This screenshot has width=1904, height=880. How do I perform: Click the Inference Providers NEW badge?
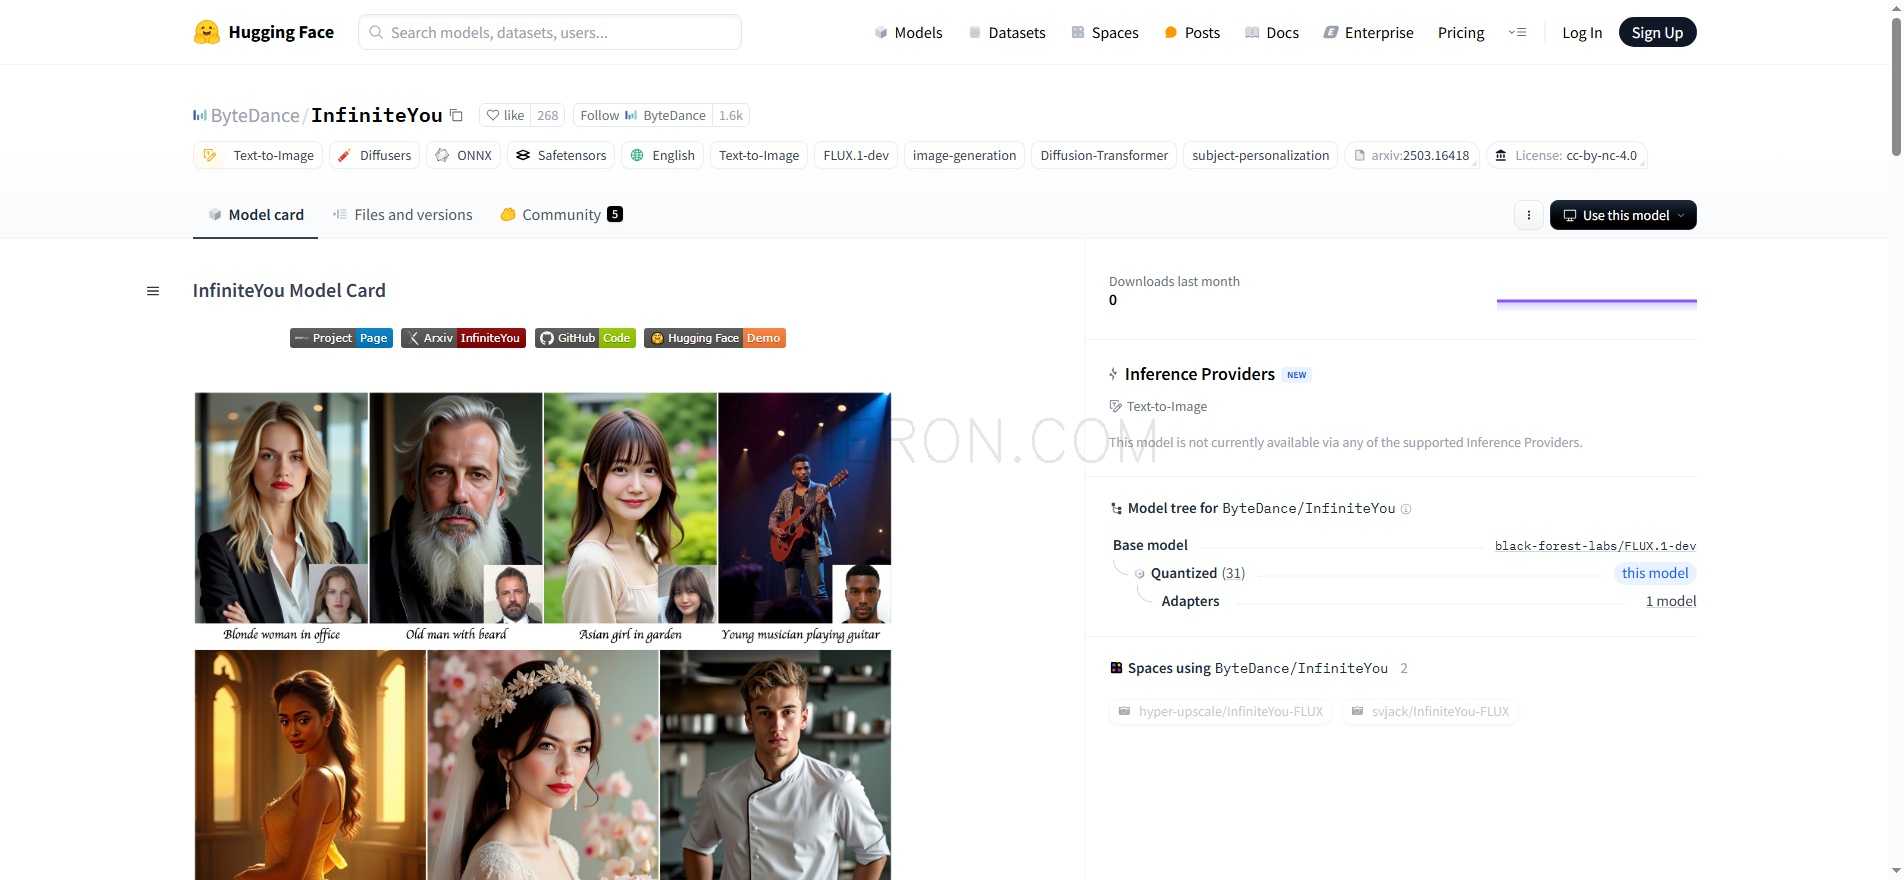[1297, 375]
